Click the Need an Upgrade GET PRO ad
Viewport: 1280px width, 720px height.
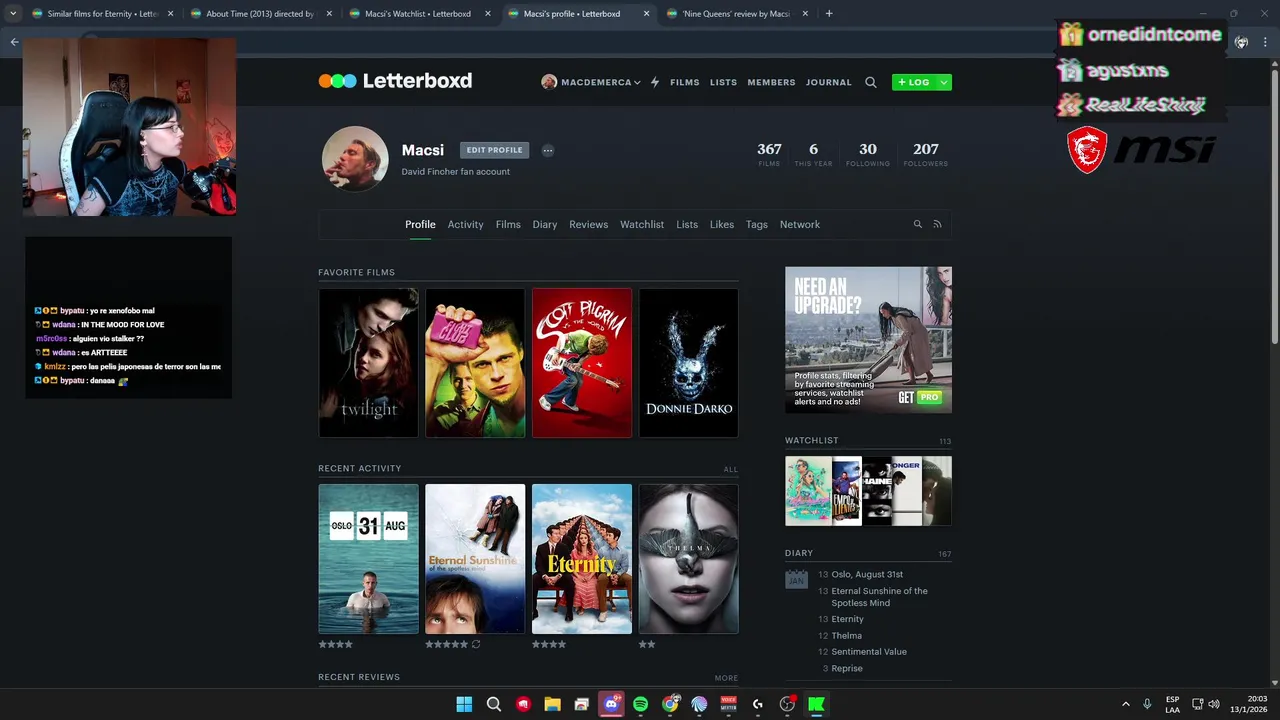click(x=868, y=340)
